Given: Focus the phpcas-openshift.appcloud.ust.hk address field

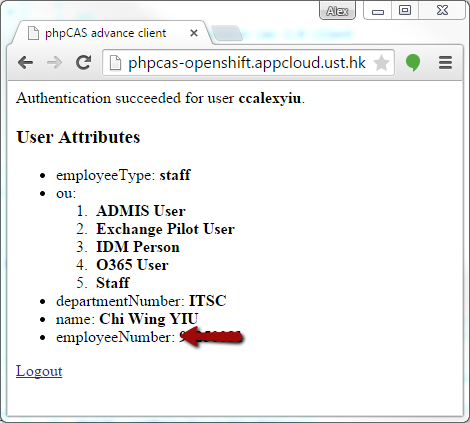Looking at the screenshot, I should coord(247,63).
